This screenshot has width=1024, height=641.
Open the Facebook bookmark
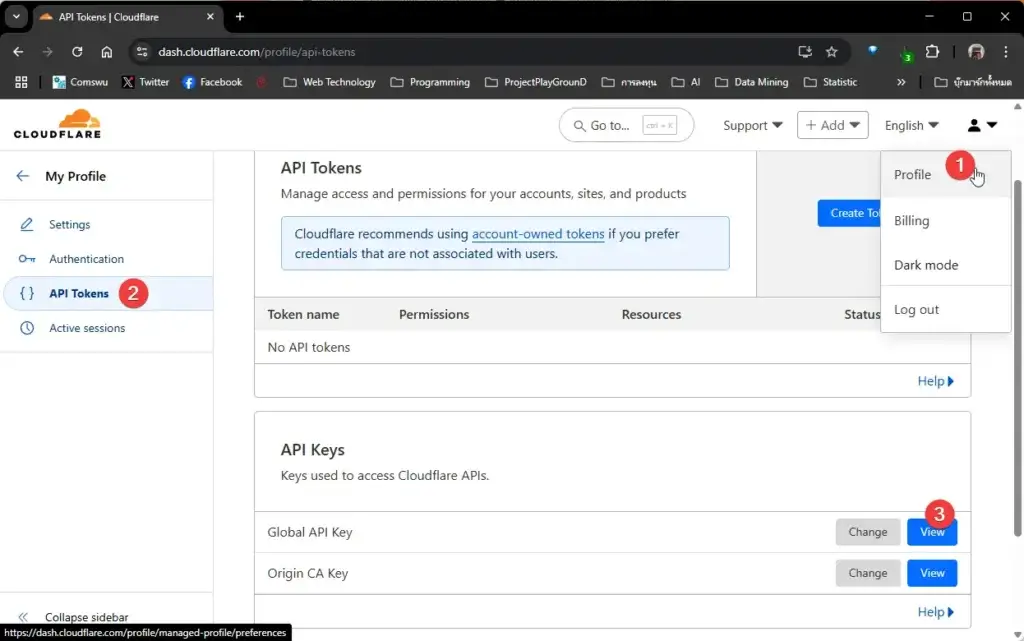click(212, 82)
